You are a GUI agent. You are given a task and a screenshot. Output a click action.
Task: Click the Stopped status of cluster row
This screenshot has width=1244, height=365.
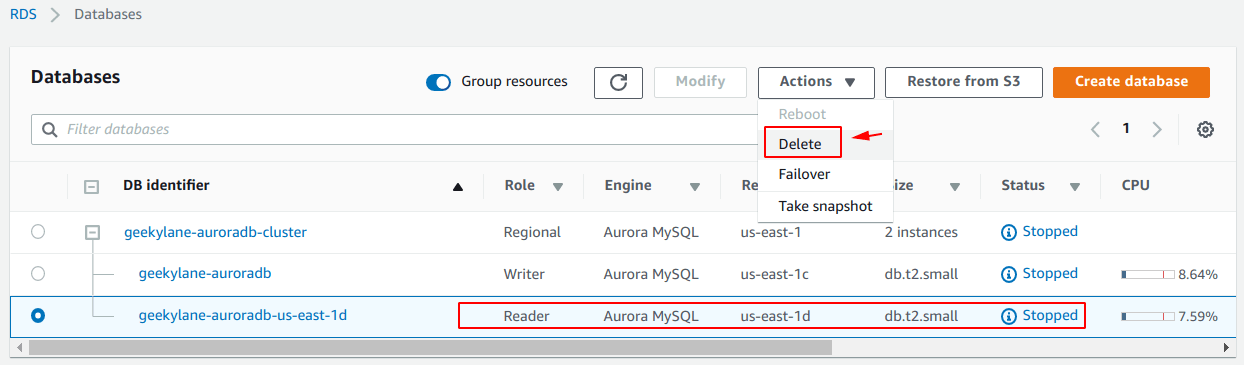1050,232
